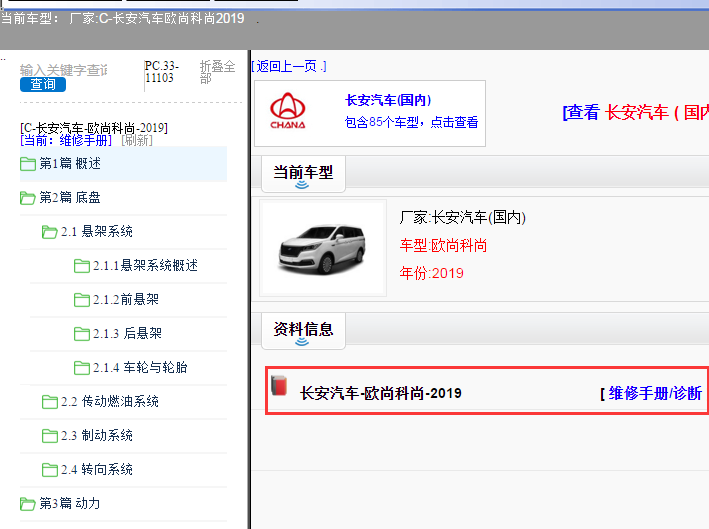This screenshot has width=709, height=529.
Task: Focus the 输入关键字查询 keyword input field
Action: point(64,70)
